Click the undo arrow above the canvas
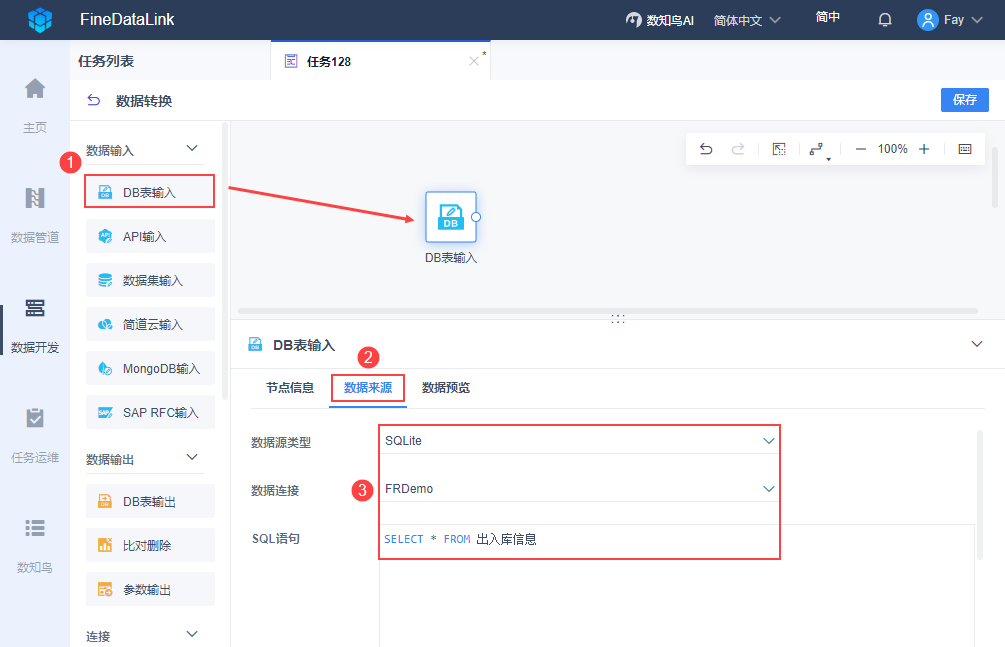Screen dimensions: 1005x647 706,148
